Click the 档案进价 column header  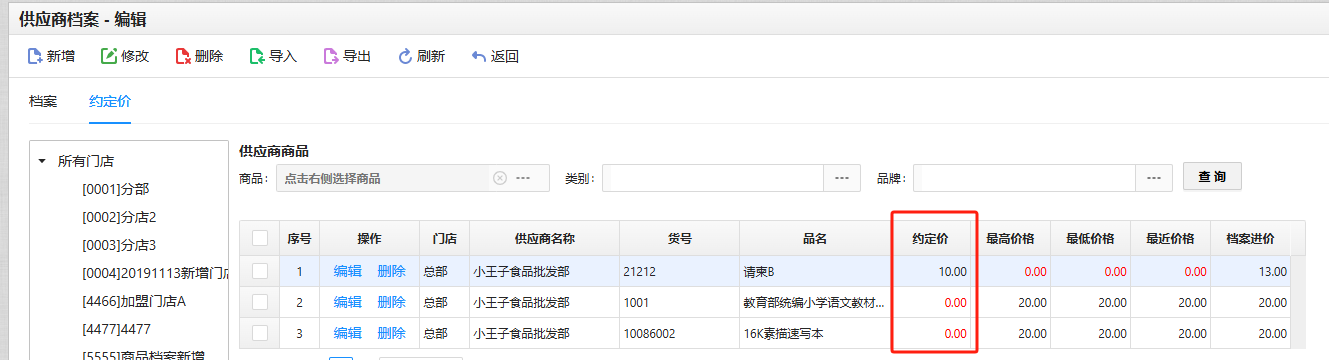point(1250,239)
